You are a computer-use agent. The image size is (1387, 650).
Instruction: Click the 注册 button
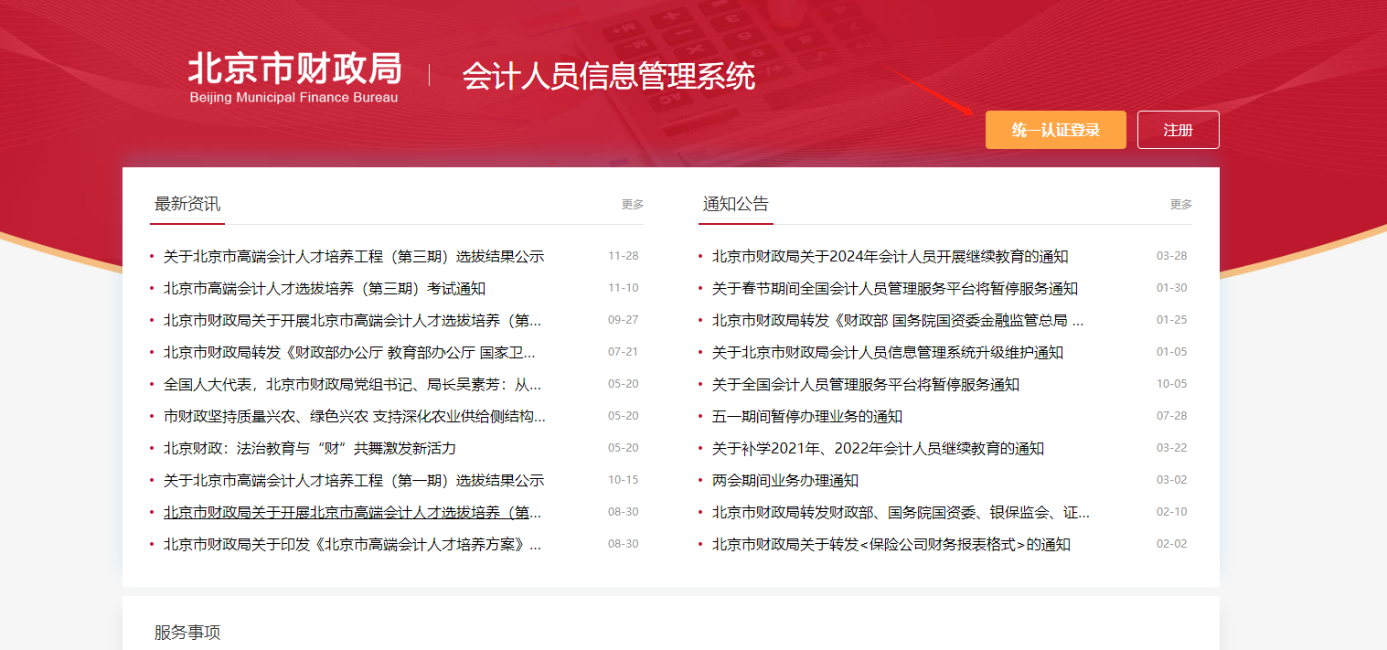(x=1178, y=130)
